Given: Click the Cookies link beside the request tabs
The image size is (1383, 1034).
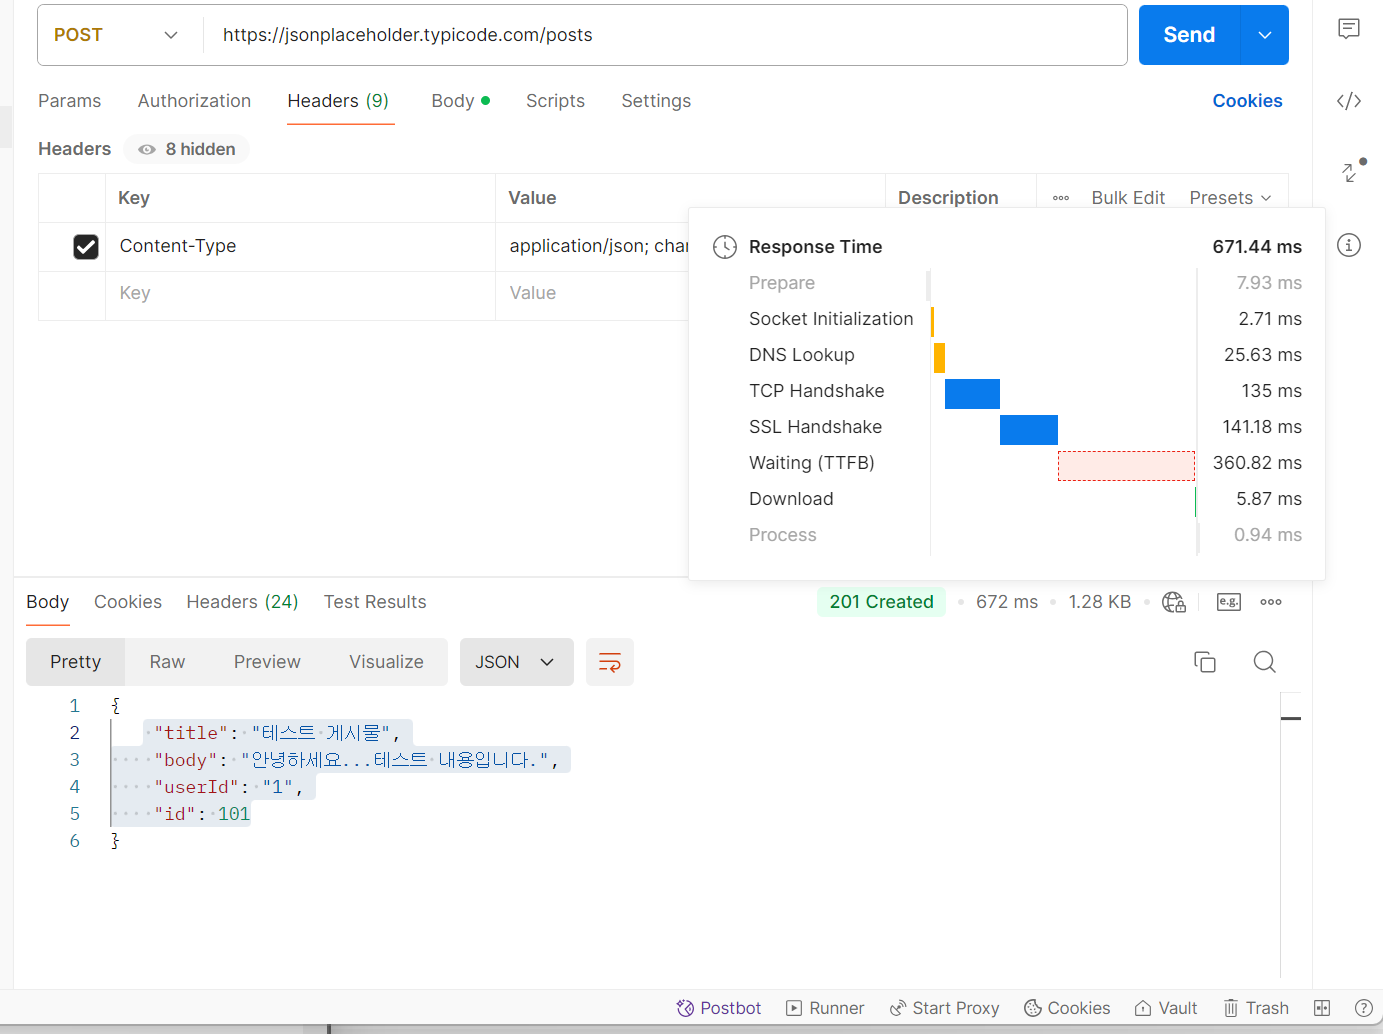Looking at the screenshot, I should [x=1247, y=101].
